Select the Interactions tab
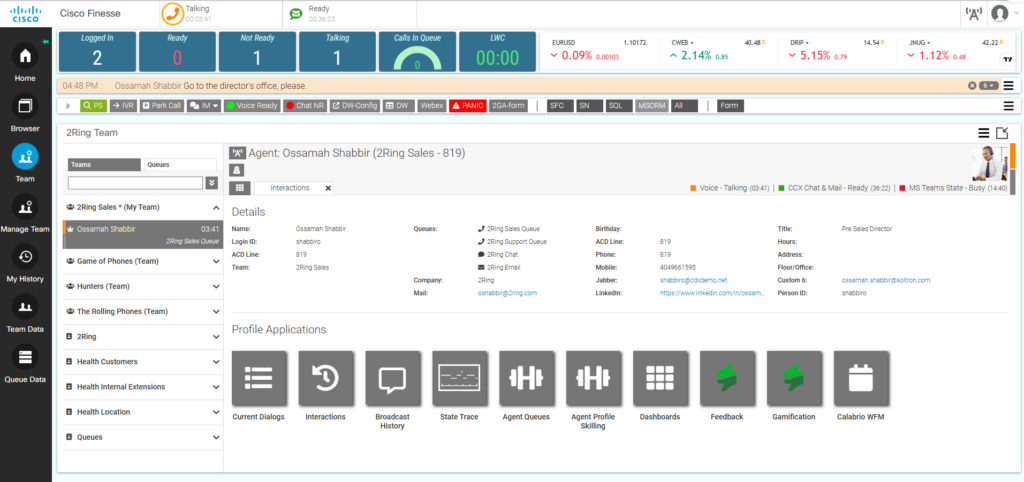The width and height of the screenshot is (1024, 482). pos(289,187)
